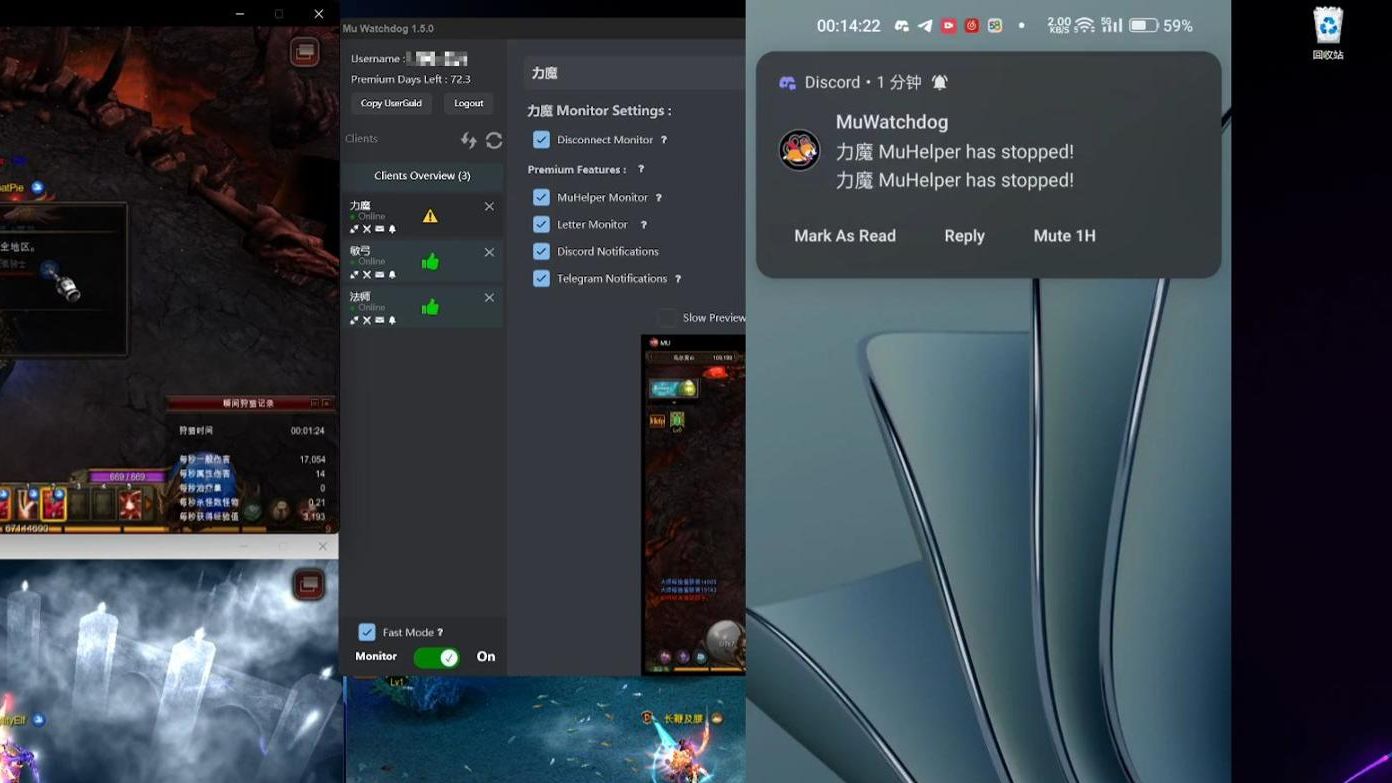Toggle the Letter Monitor checkbox
The width and height of the screenshot is (1392, 783).
pyautogui.click(x=541, y=225)
